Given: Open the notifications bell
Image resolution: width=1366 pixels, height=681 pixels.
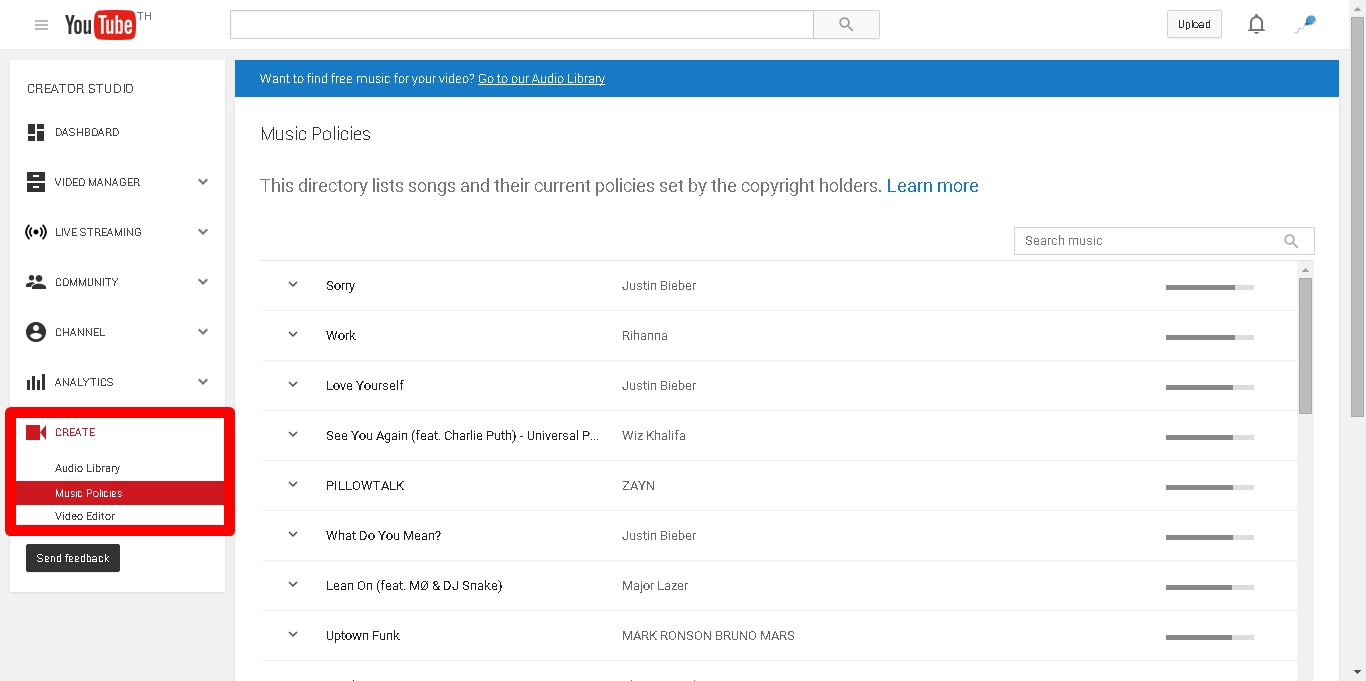Looking at the screenshot, I should [1257, 25].
